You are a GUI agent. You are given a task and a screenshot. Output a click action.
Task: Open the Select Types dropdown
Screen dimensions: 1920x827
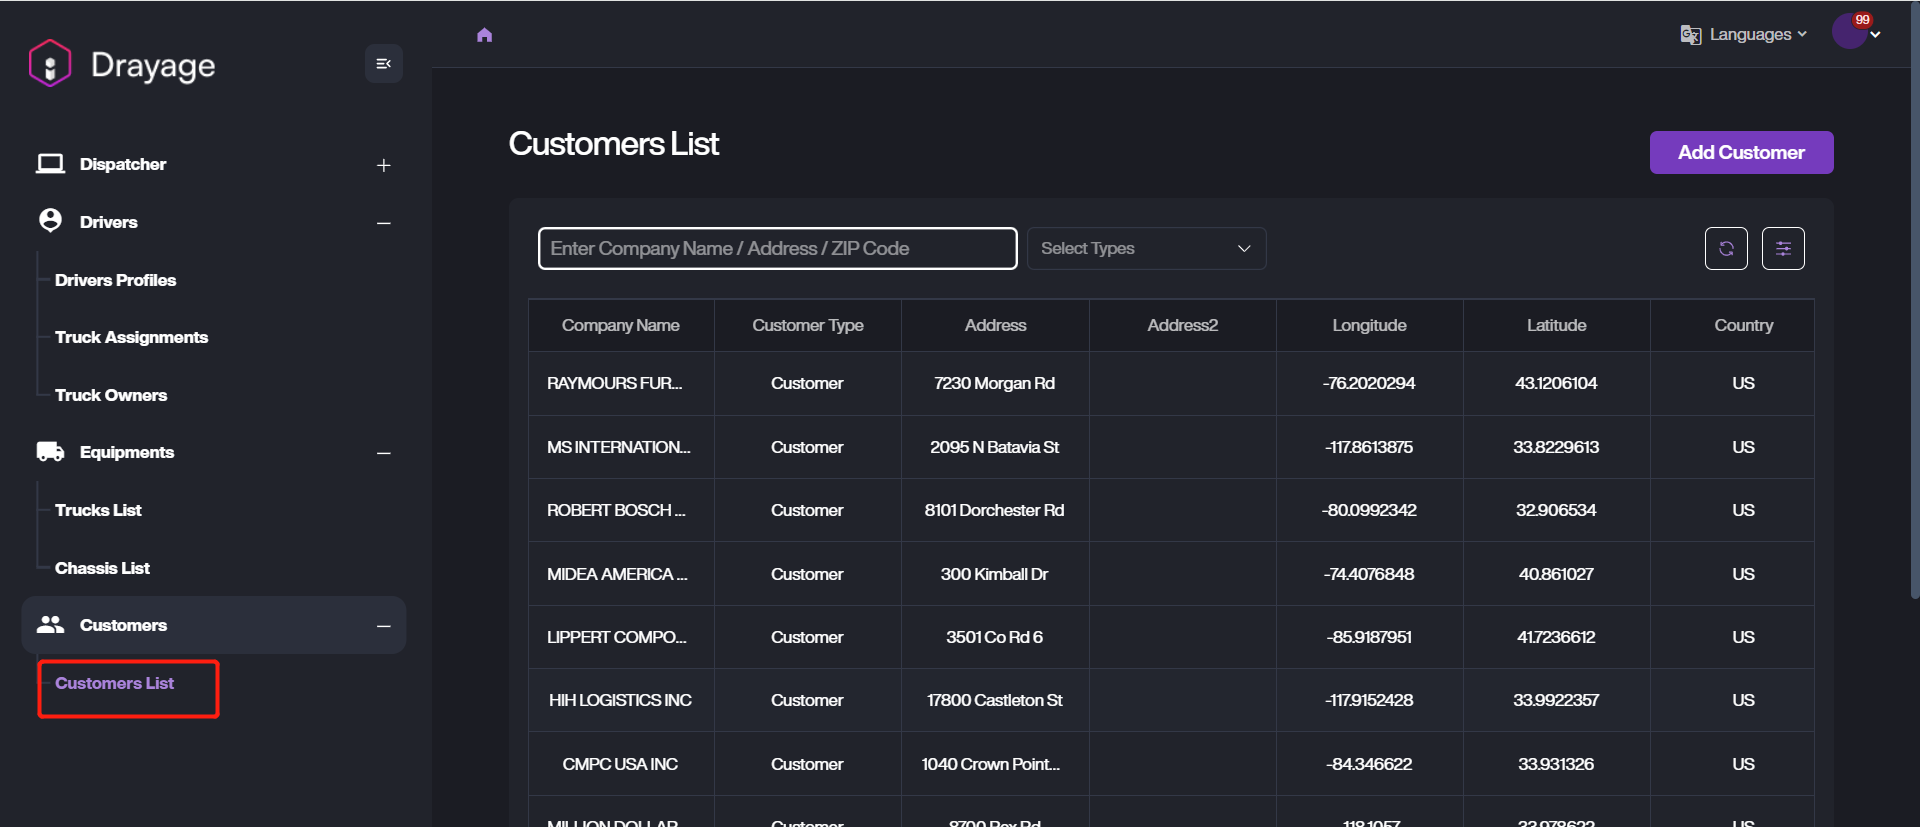pyautogui.click(x=1146, y=249)
